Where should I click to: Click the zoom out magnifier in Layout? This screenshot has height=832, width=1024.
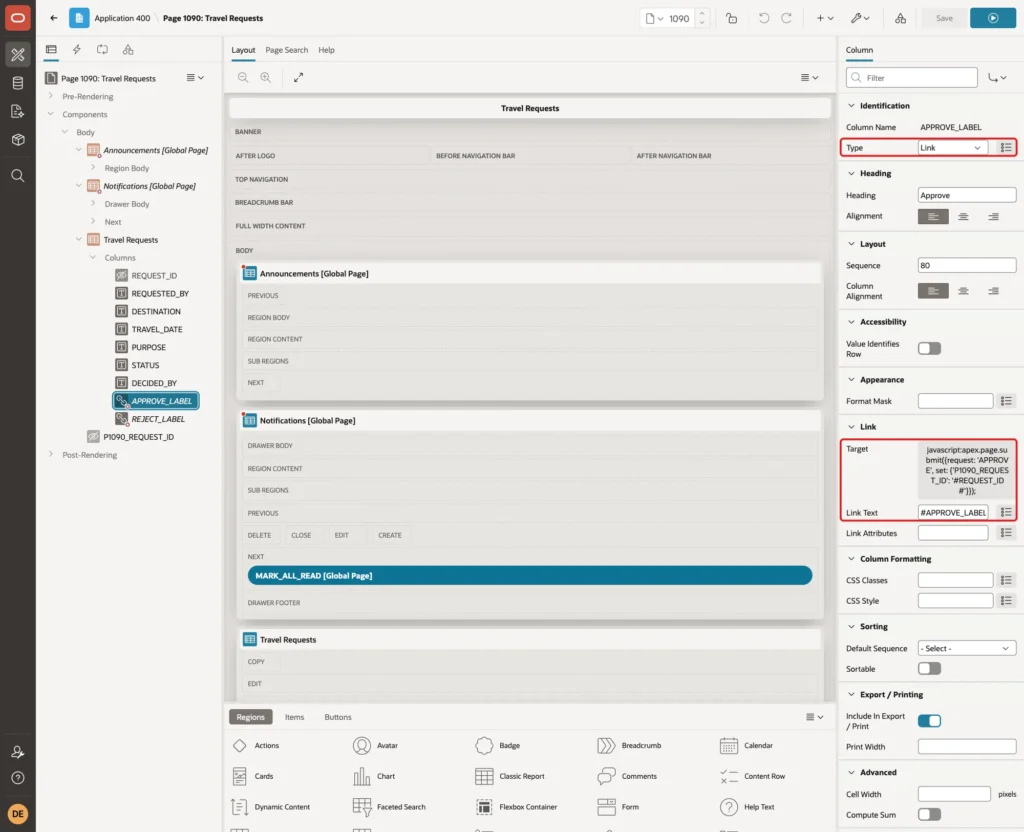[243, 77]
